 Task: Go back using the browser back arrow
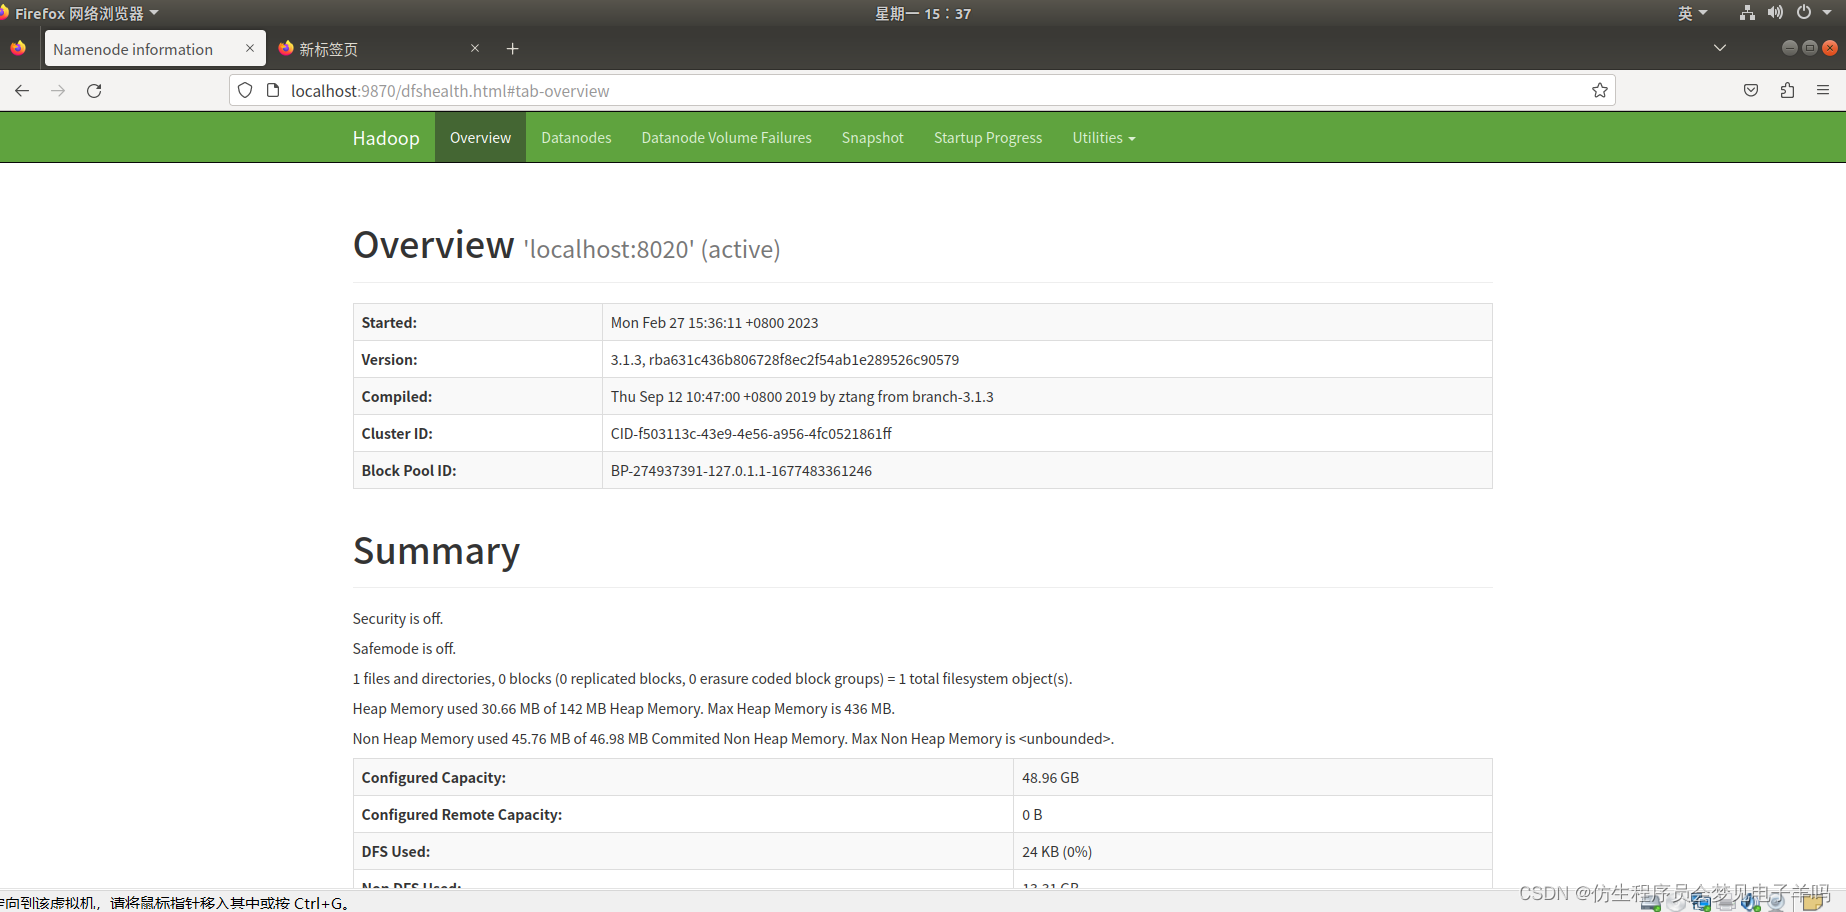(x=22, y=91)
